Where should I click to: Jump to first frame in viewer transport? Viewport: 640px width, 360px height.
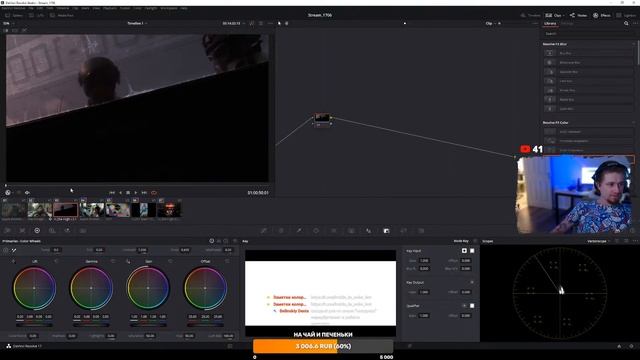pyautogui.click(x=112, y=193)
